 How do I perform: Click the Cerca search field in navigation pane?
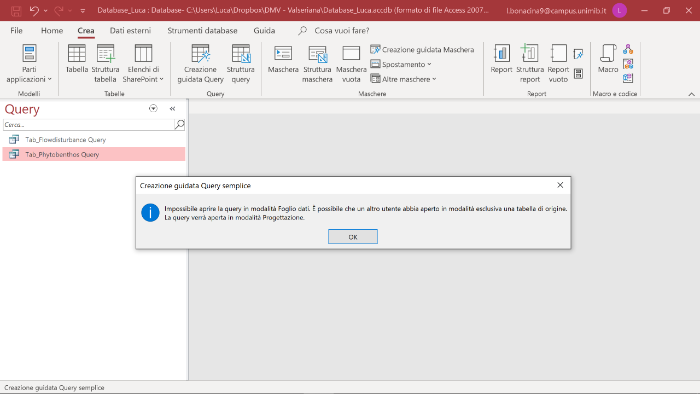88,124
